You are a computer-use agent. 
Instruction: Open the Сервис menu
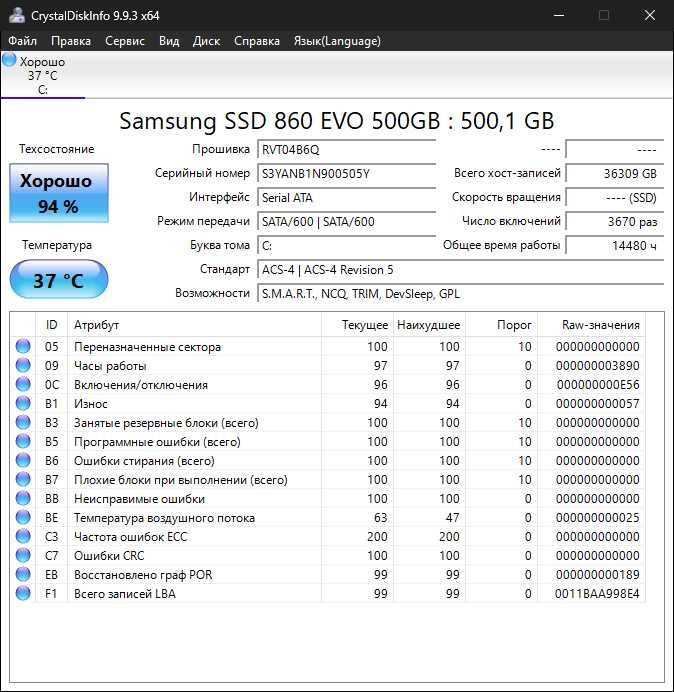(125, 41)
